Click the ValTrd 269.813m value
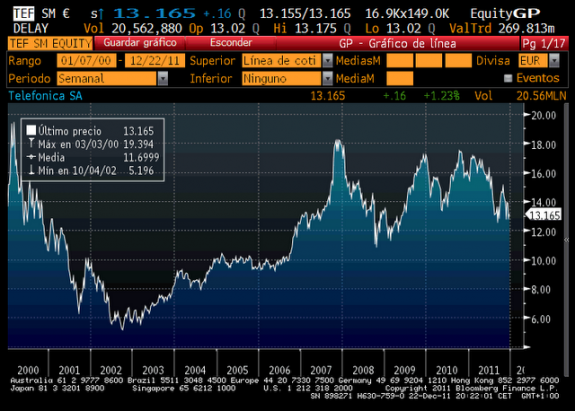 (x=526, y=29)
